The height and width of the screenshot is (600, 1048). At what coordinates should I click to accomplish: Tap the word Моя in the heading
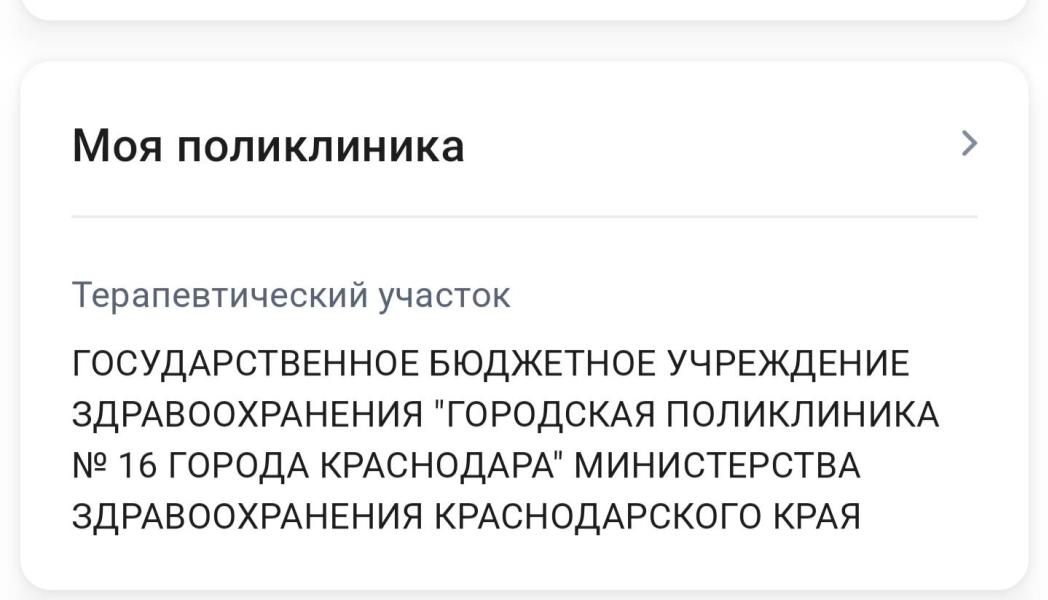(117, 146)
